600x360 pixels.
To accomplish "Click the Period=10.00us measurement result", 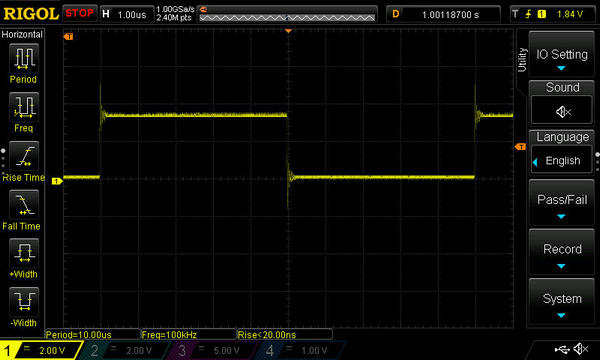I will coord(78,335).
